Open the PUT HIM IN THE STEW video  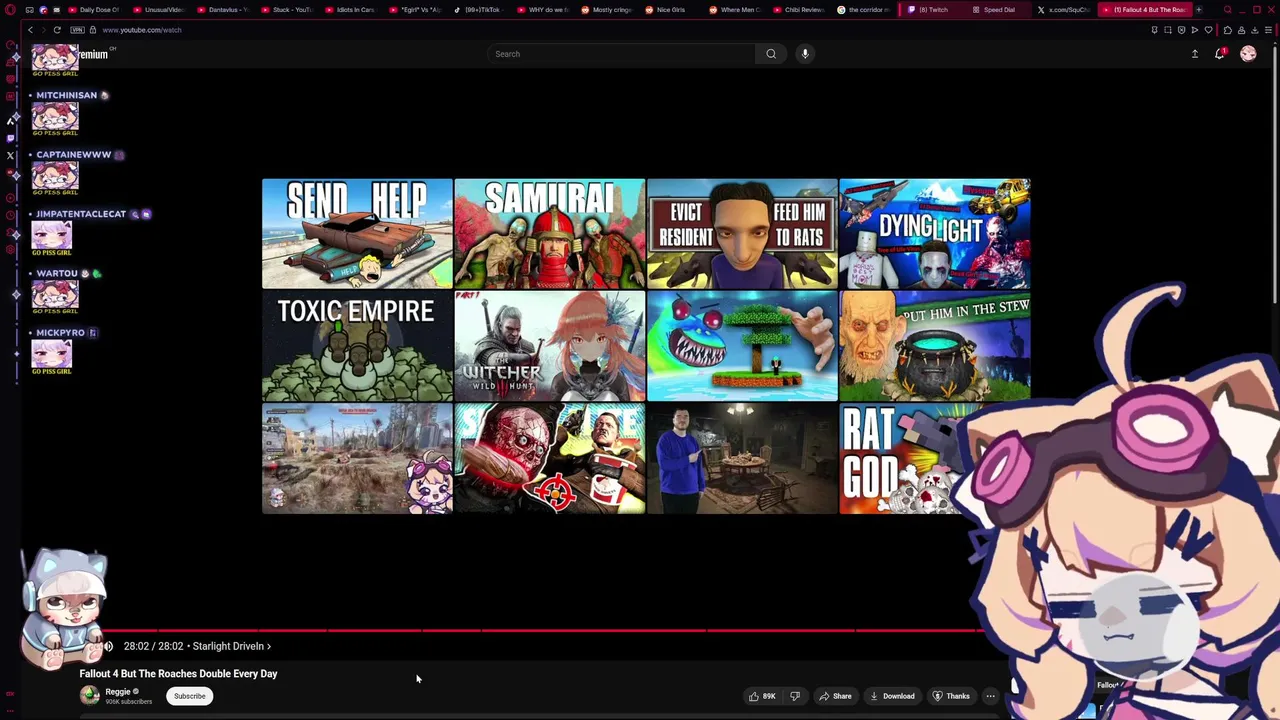coord(935,346)
